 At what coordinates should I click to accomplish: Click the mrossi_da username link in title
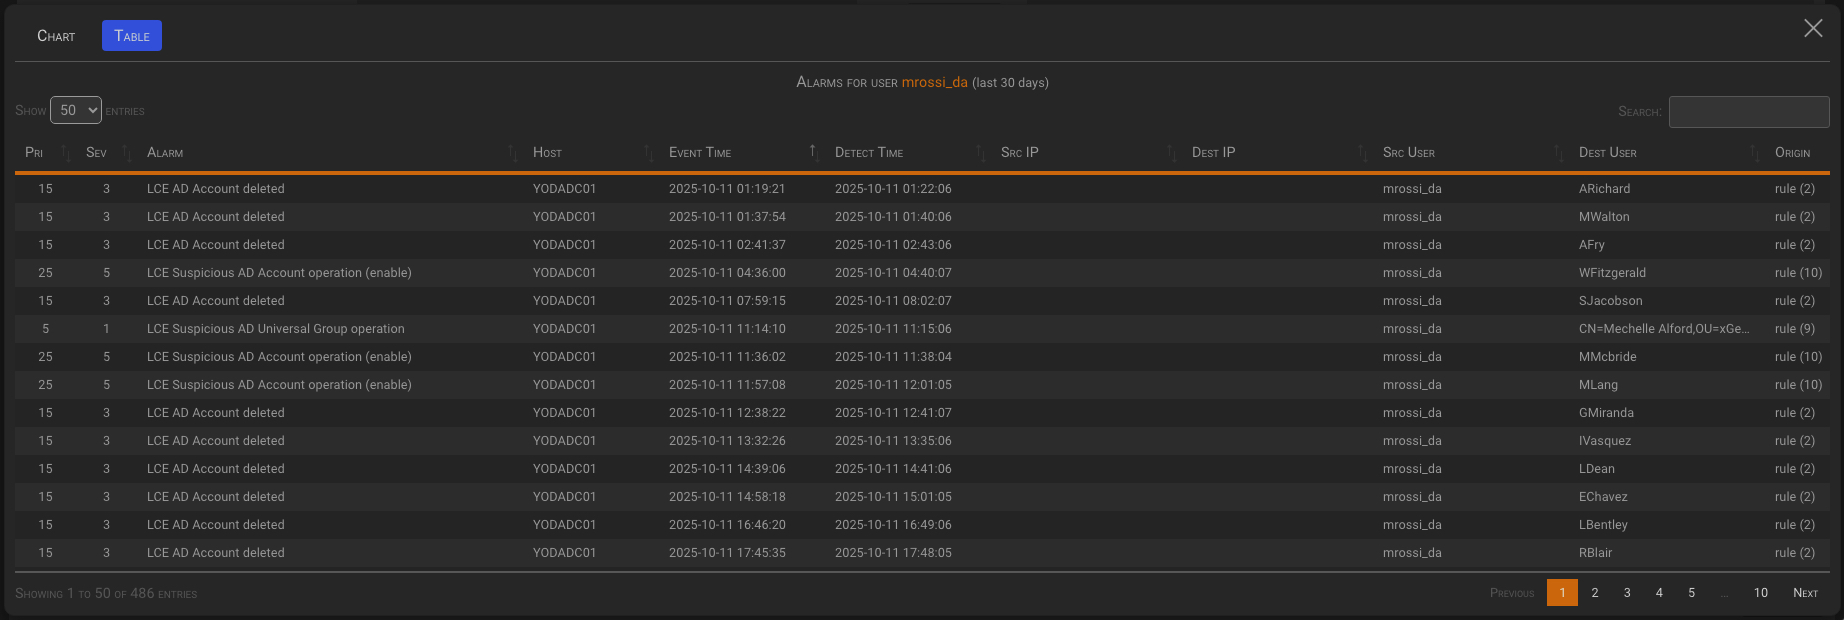coord(934,82)
